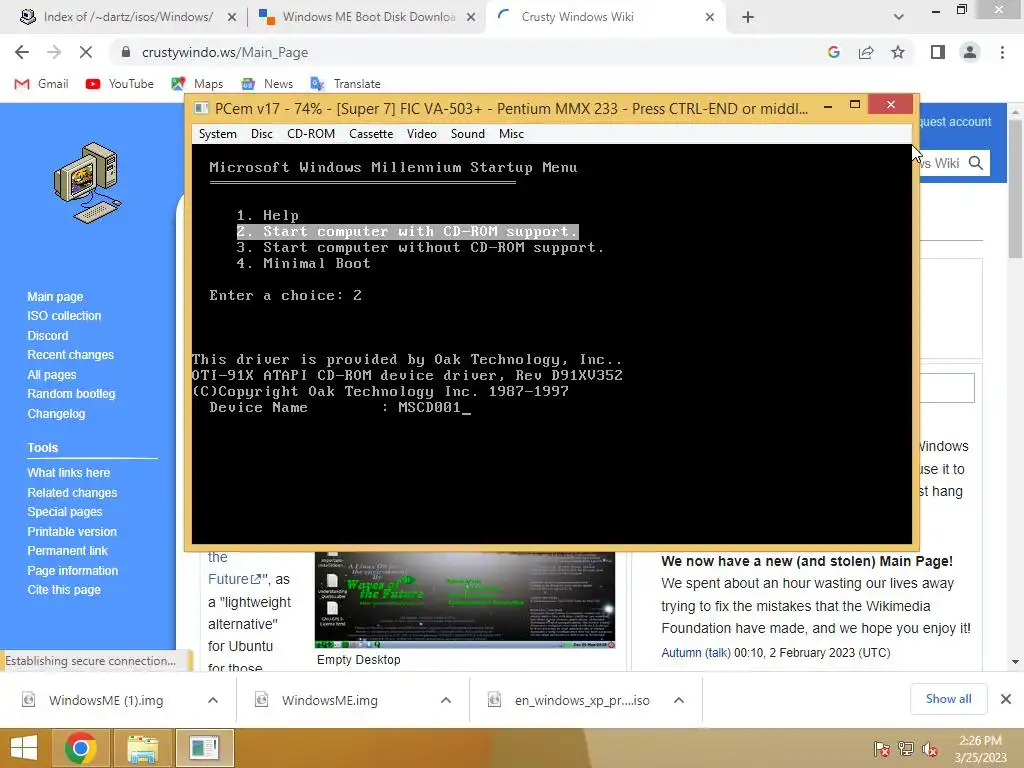Open a new browser tab

(748, 17)
